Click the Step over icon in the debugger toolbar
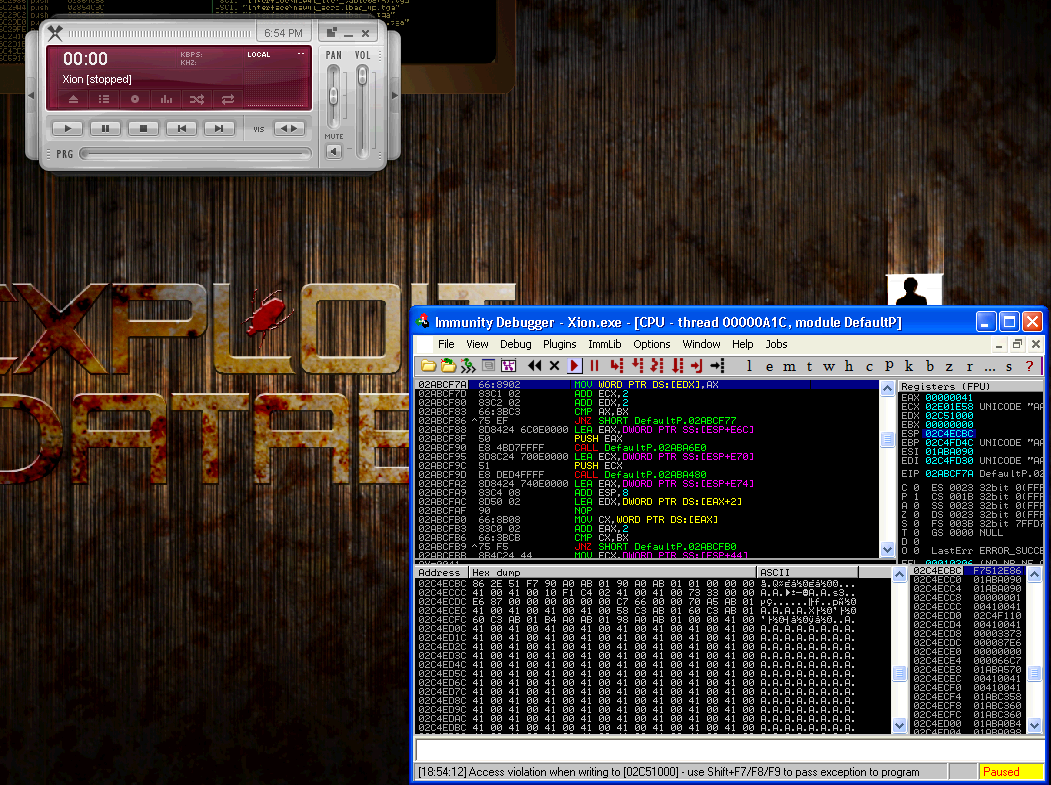The image size is (1051, 785). [x=637, y=366]
